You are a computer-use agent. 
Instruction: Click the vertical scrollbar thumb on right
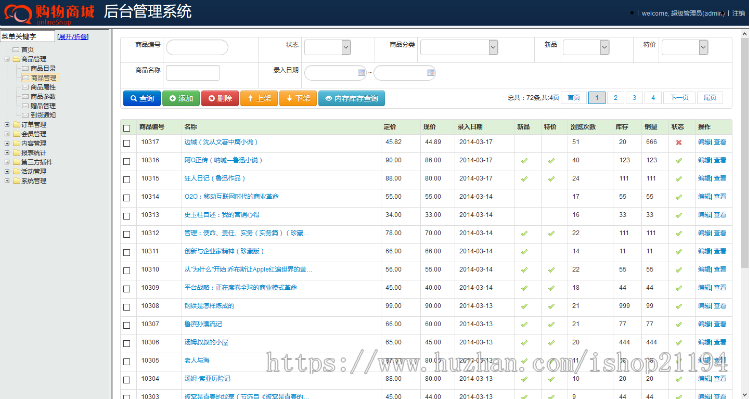pos(745,153)
